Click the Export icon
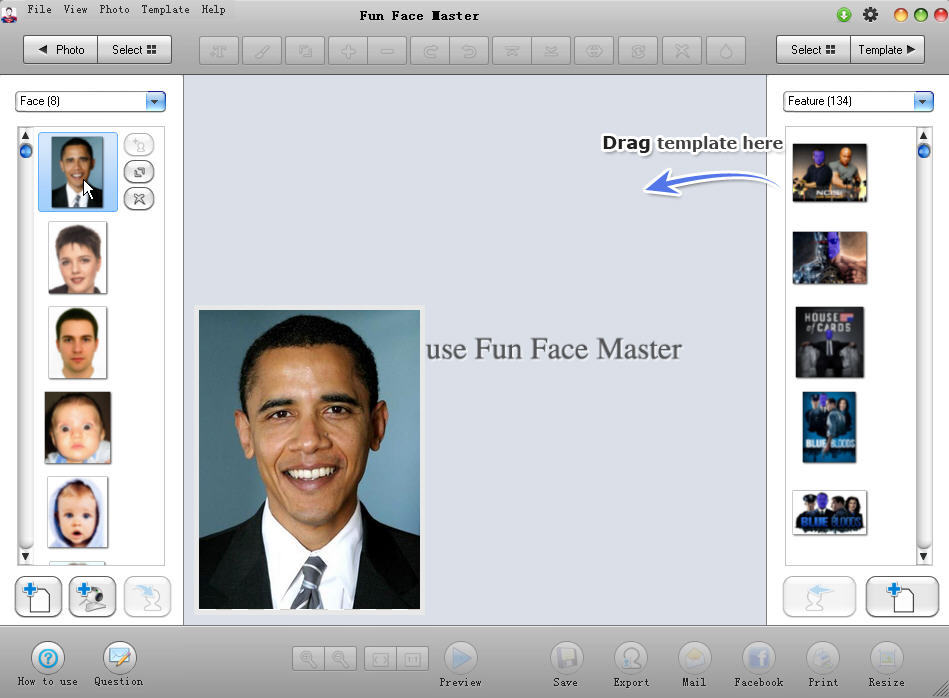This screenshot has width=949, height=698. (x=631, y=659)
